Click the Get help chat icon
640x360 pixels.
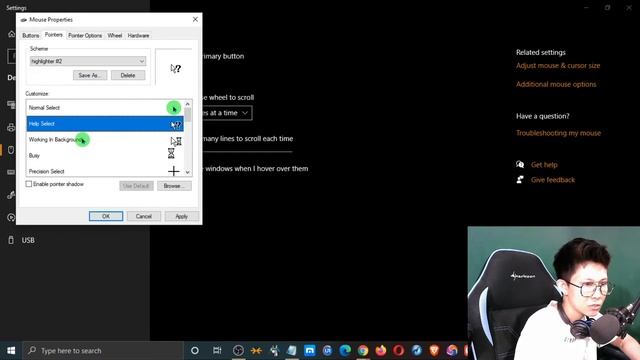coord(520,164)
